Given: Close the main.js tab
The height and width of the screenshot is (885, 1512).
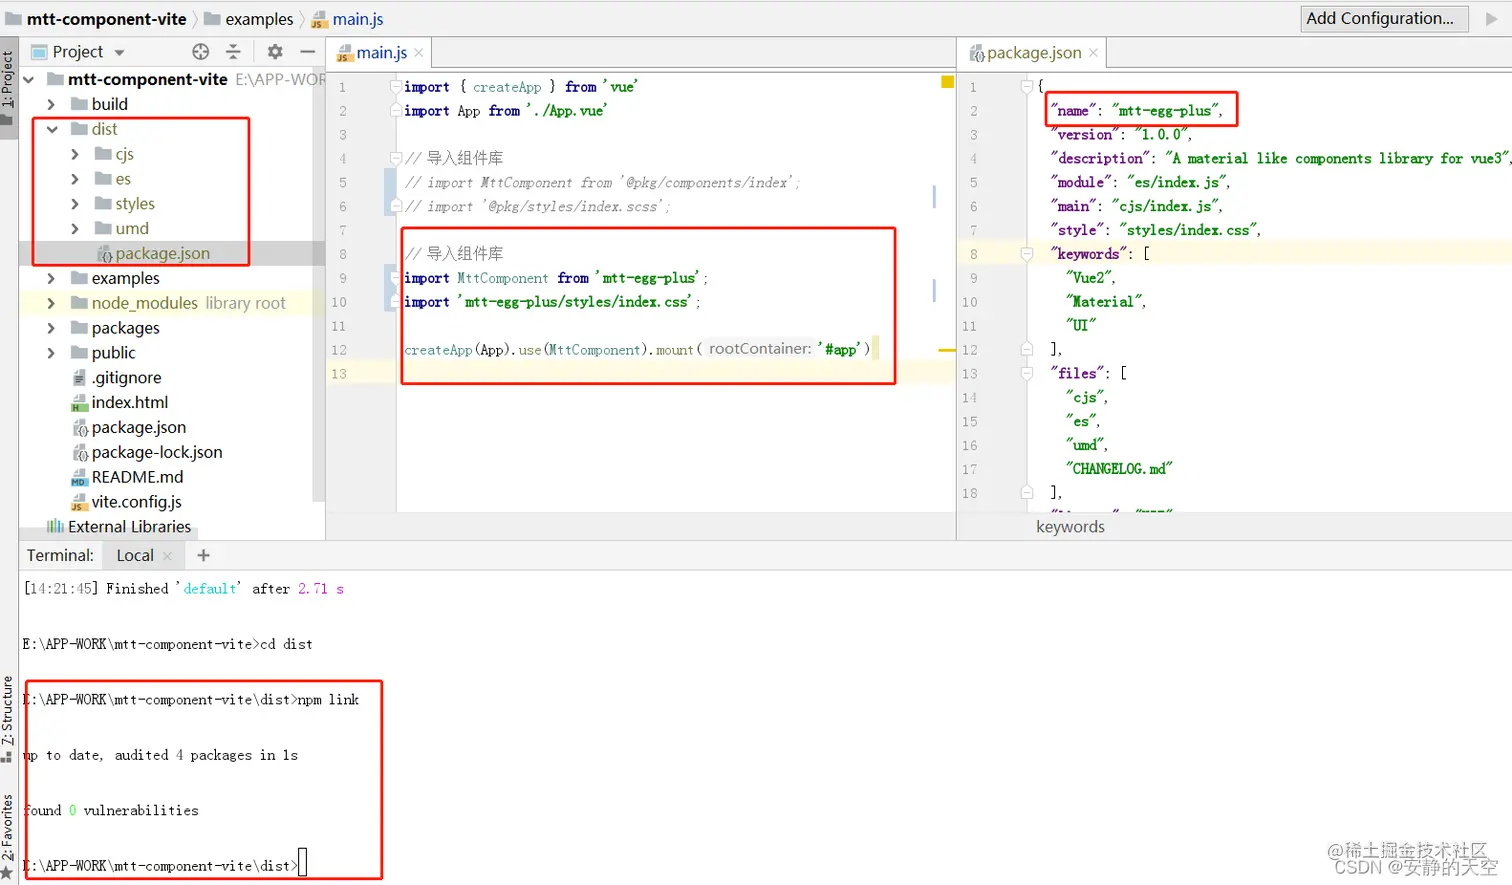Looking at the screenshot, I should point(419,53).
